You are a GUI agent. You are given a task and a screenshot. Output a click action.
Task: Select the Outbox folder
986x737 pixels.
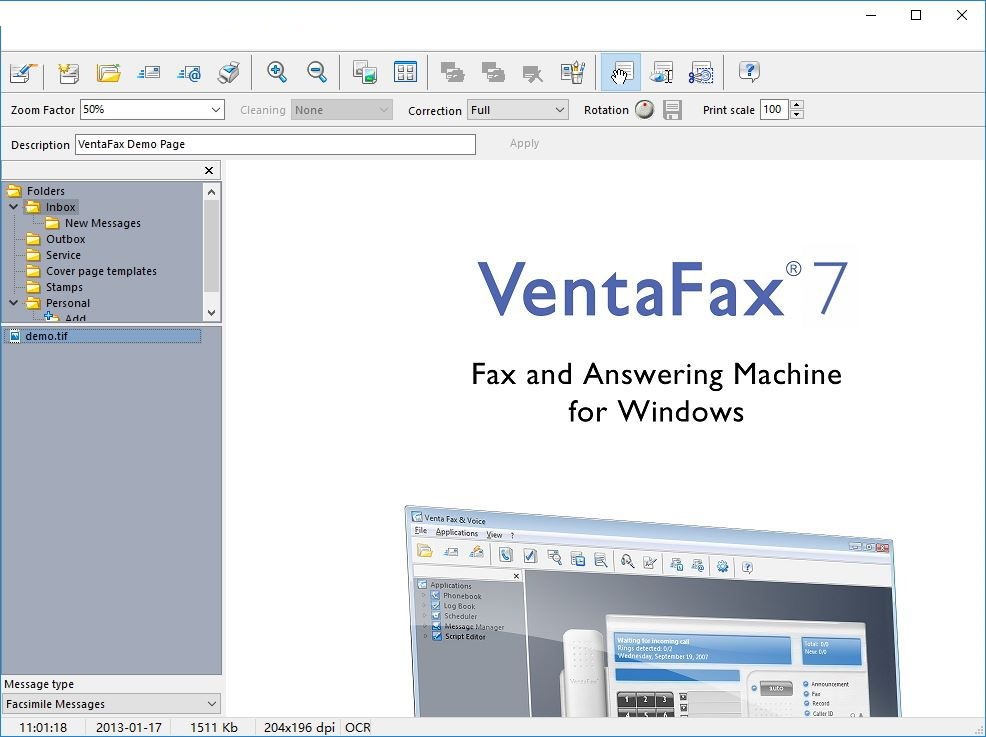click(x=65, y=239)
